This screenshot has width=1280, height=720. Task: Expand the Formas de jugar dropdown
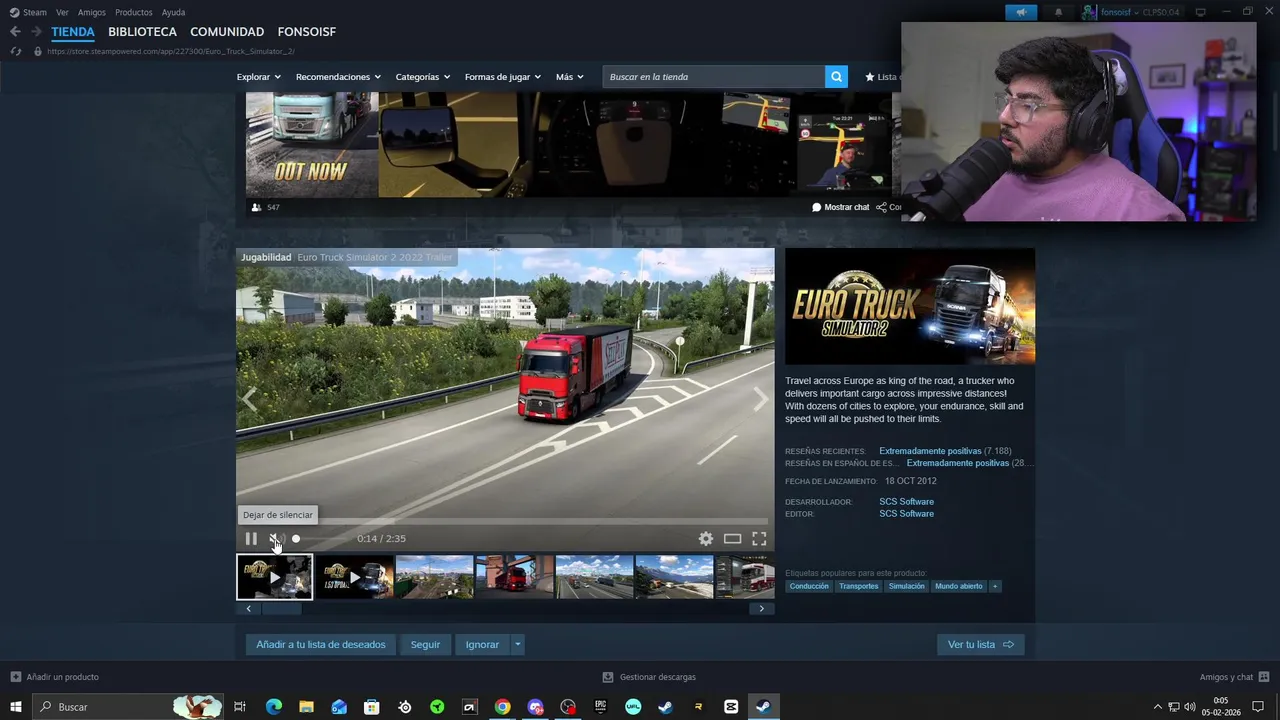tap(502, 77)
